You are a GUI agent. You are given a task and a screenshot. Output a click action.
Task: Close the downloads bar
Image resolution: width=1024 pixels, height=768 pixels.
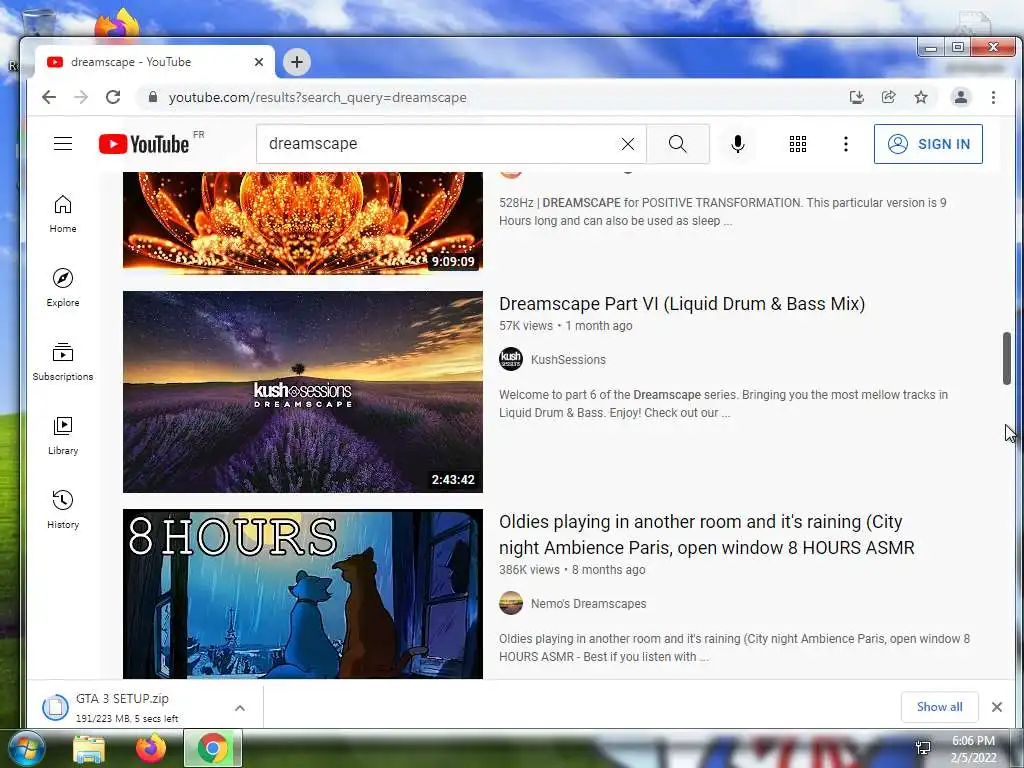997,707
